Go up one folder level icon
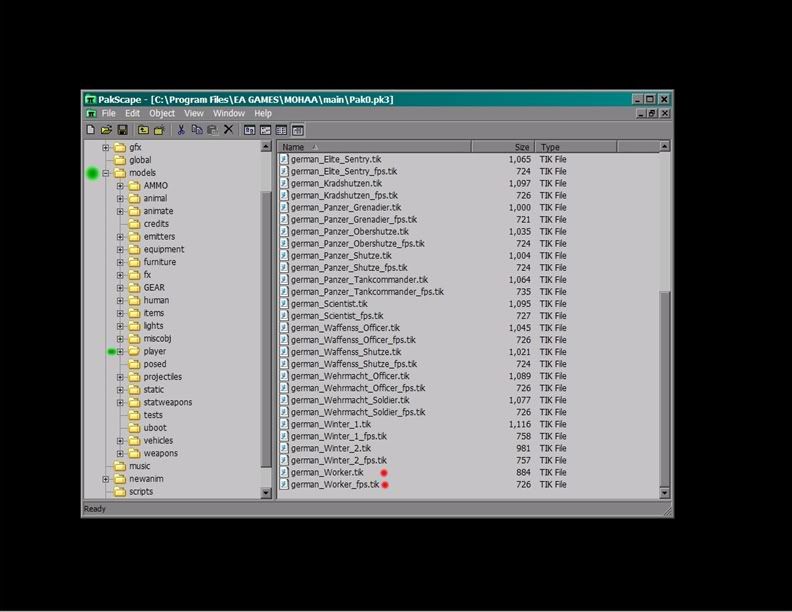 143,130
